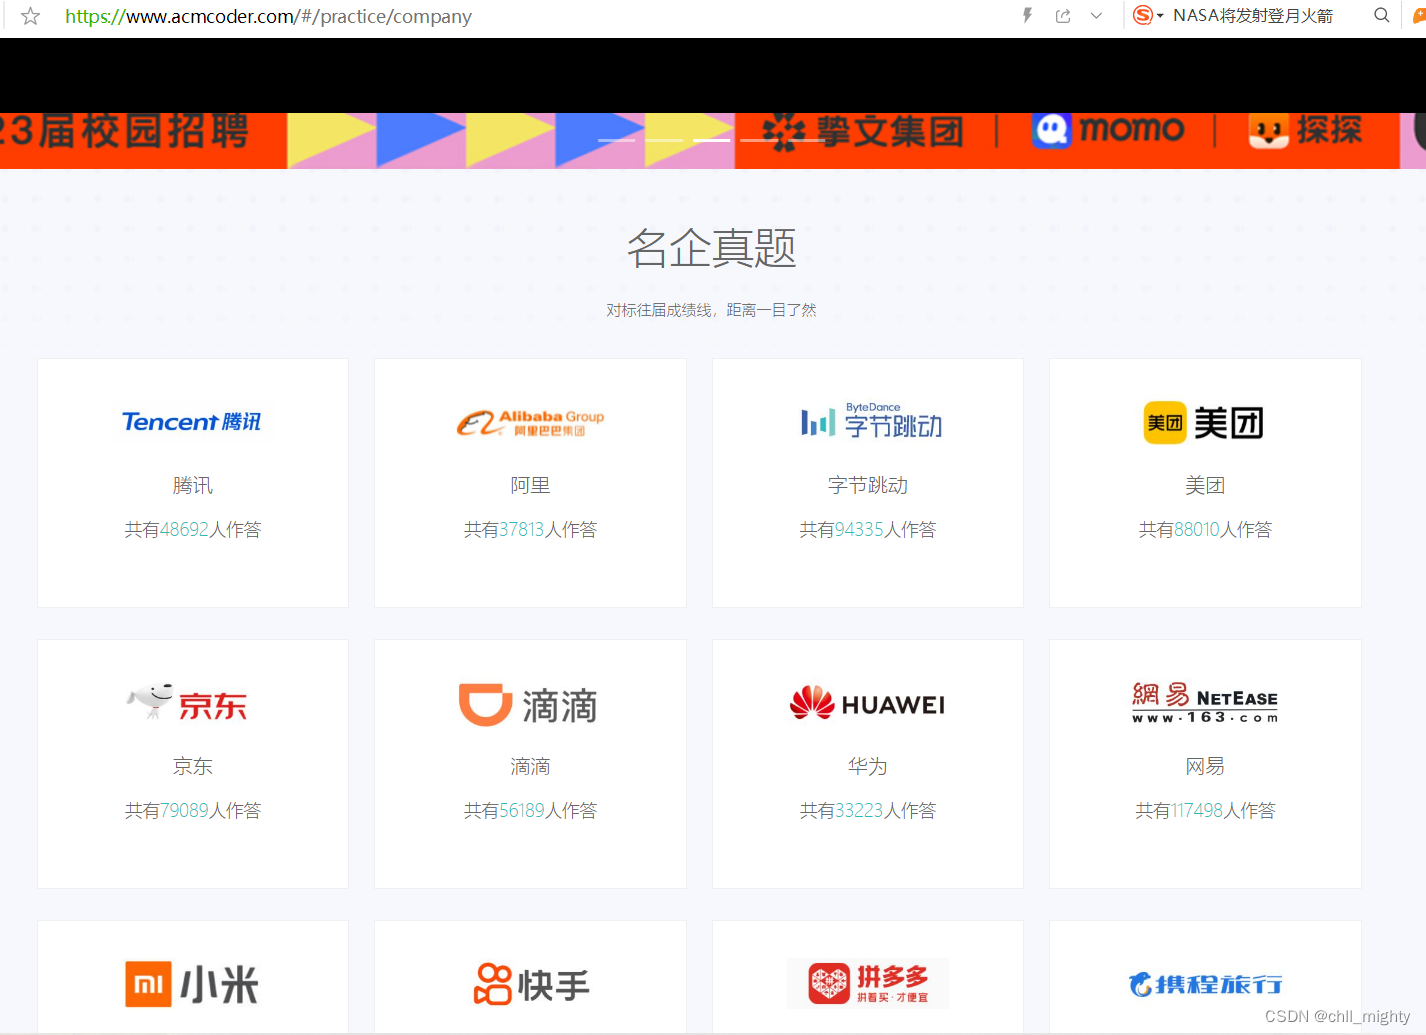Expand the chevron next to the share icon
Viewport: 1426px width, 1035px height.
coord(1096,16)
